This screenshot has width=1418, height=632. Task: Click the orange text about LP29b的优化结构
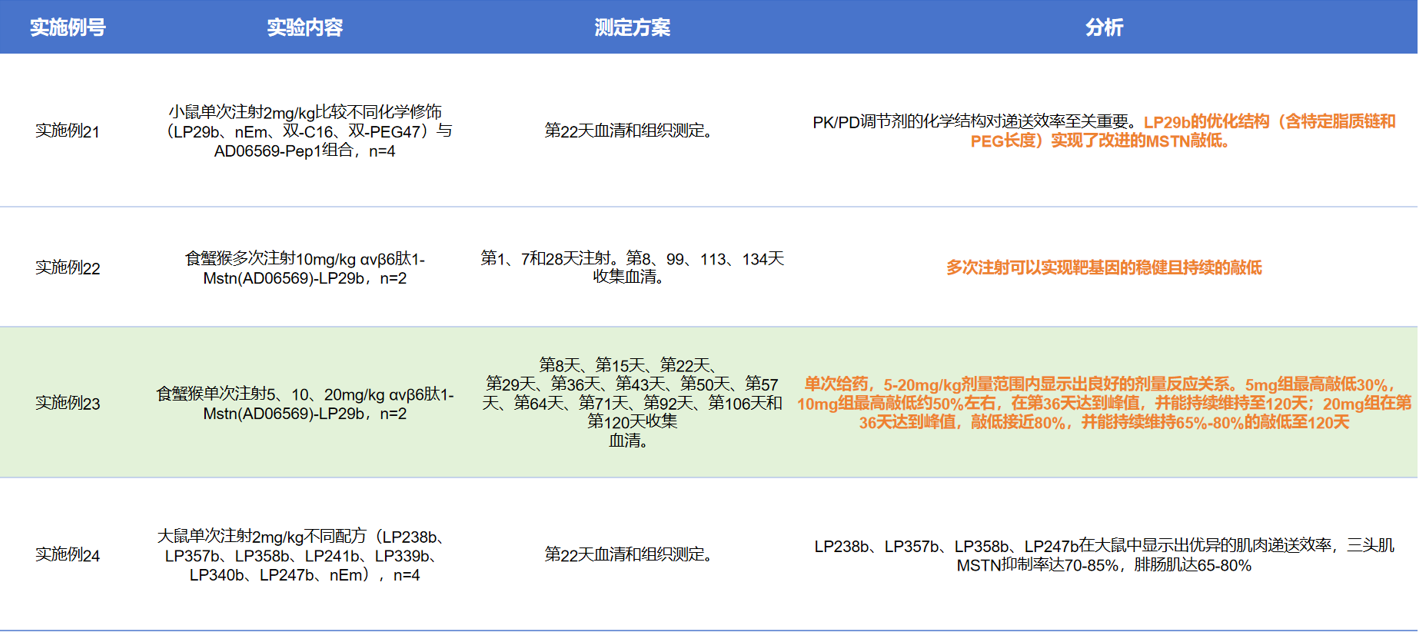[1270, 122]
